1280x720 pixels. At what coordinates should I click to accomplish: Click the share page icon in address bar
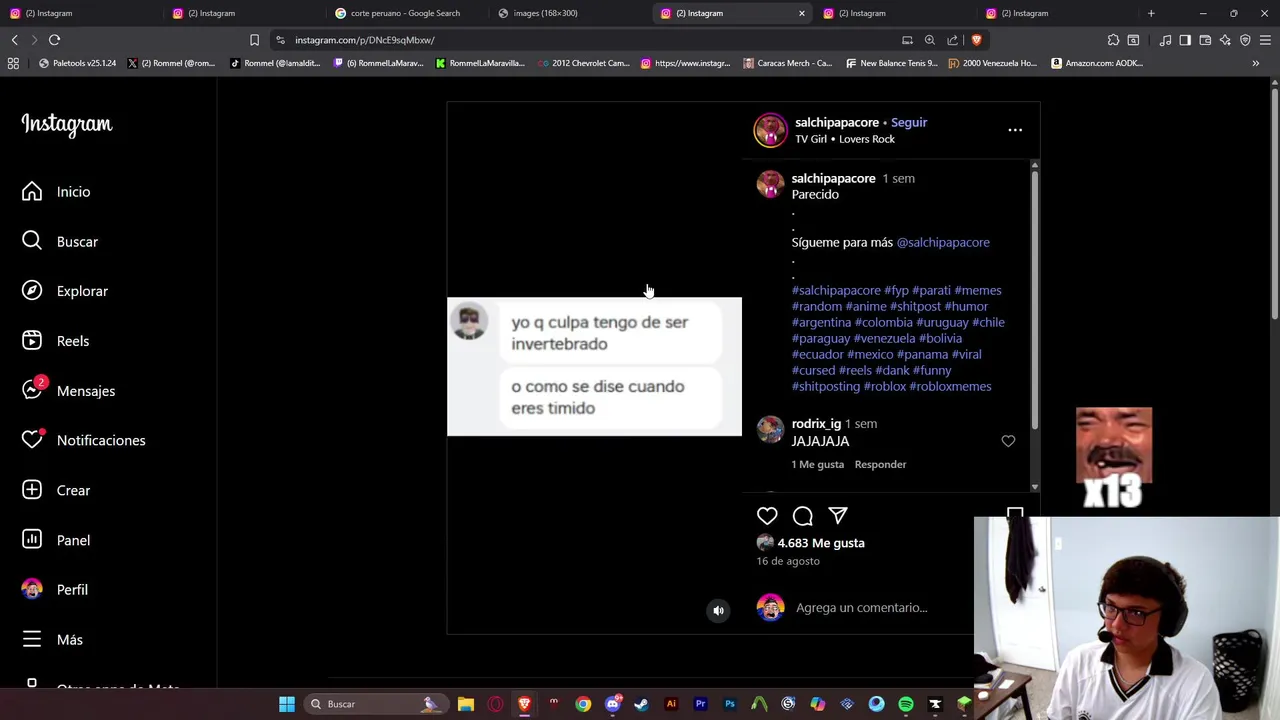[952, 40]
